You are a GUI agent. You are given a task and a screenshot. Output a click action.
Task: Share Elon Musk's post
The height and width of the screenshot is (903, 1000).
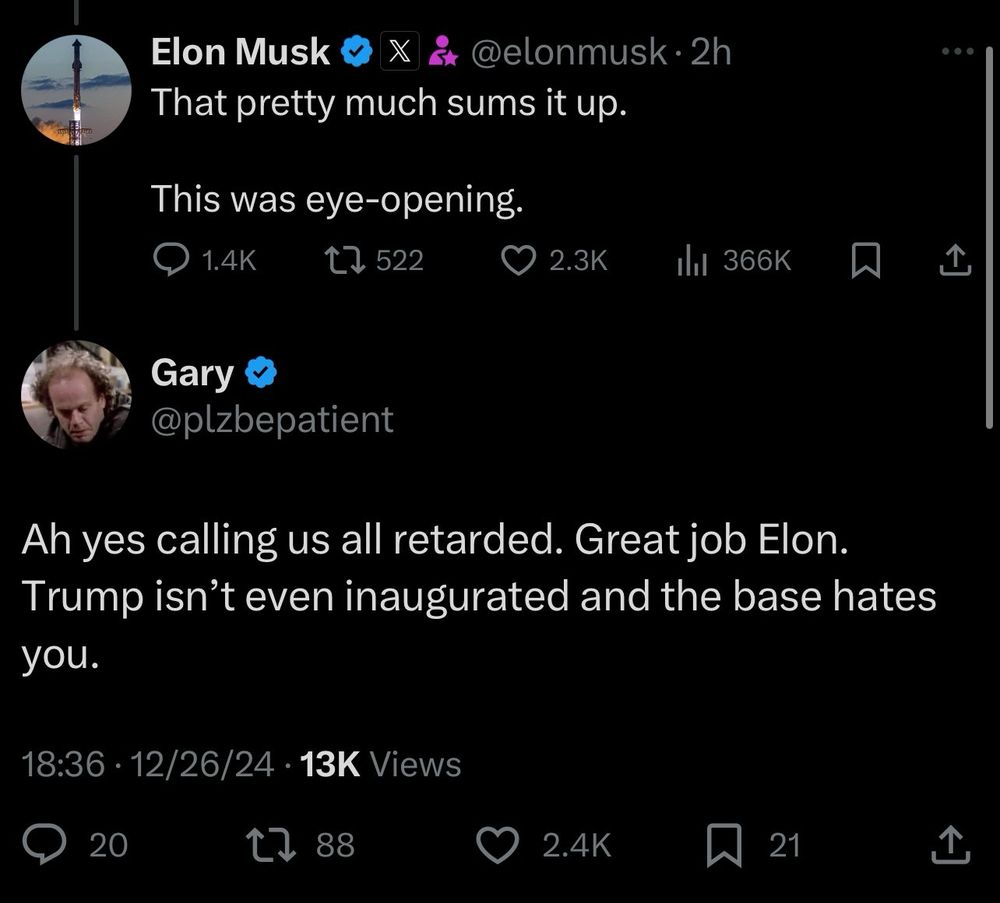click(x=956, y=261)
